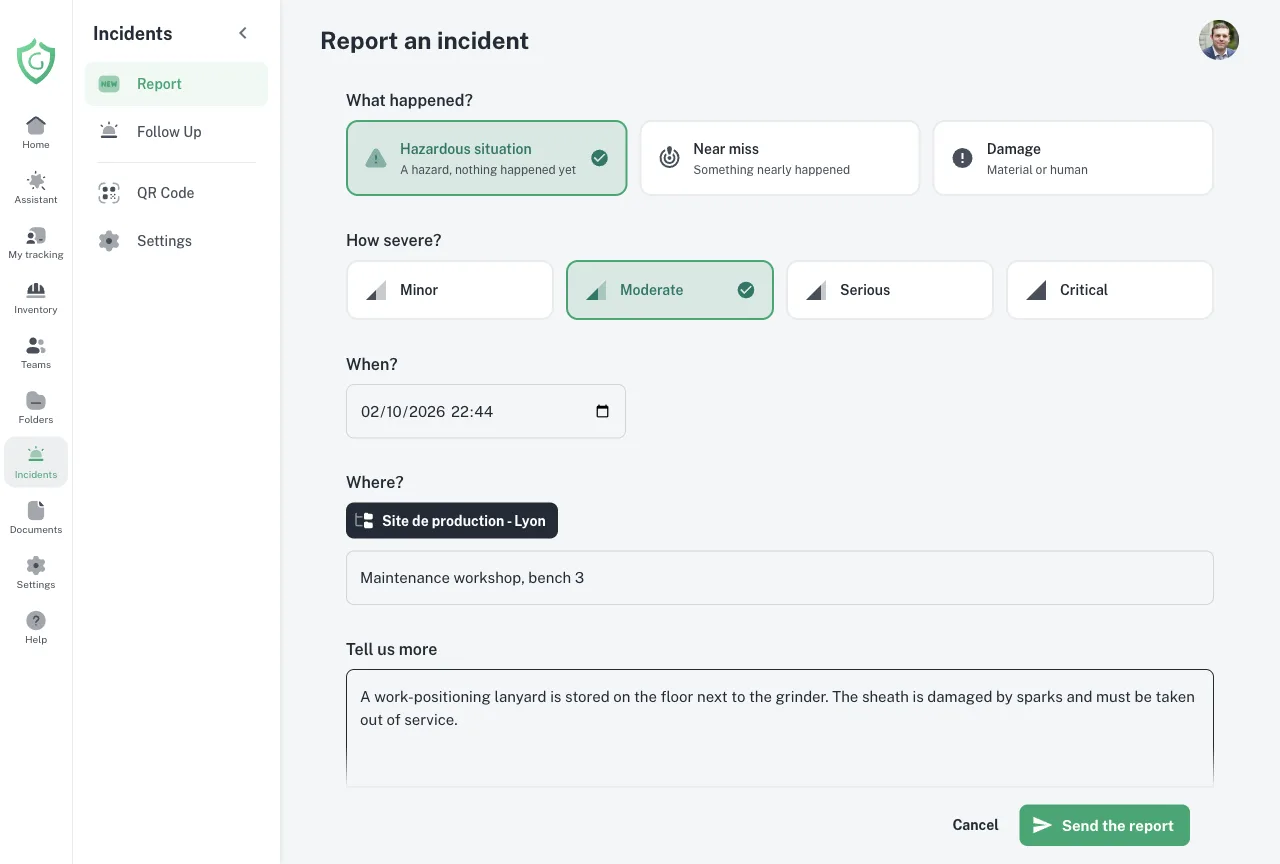The width and height of the screenshot is (1280, 864).
Task: Open QR Code in the Incidents menu
Action: (176, 193)
